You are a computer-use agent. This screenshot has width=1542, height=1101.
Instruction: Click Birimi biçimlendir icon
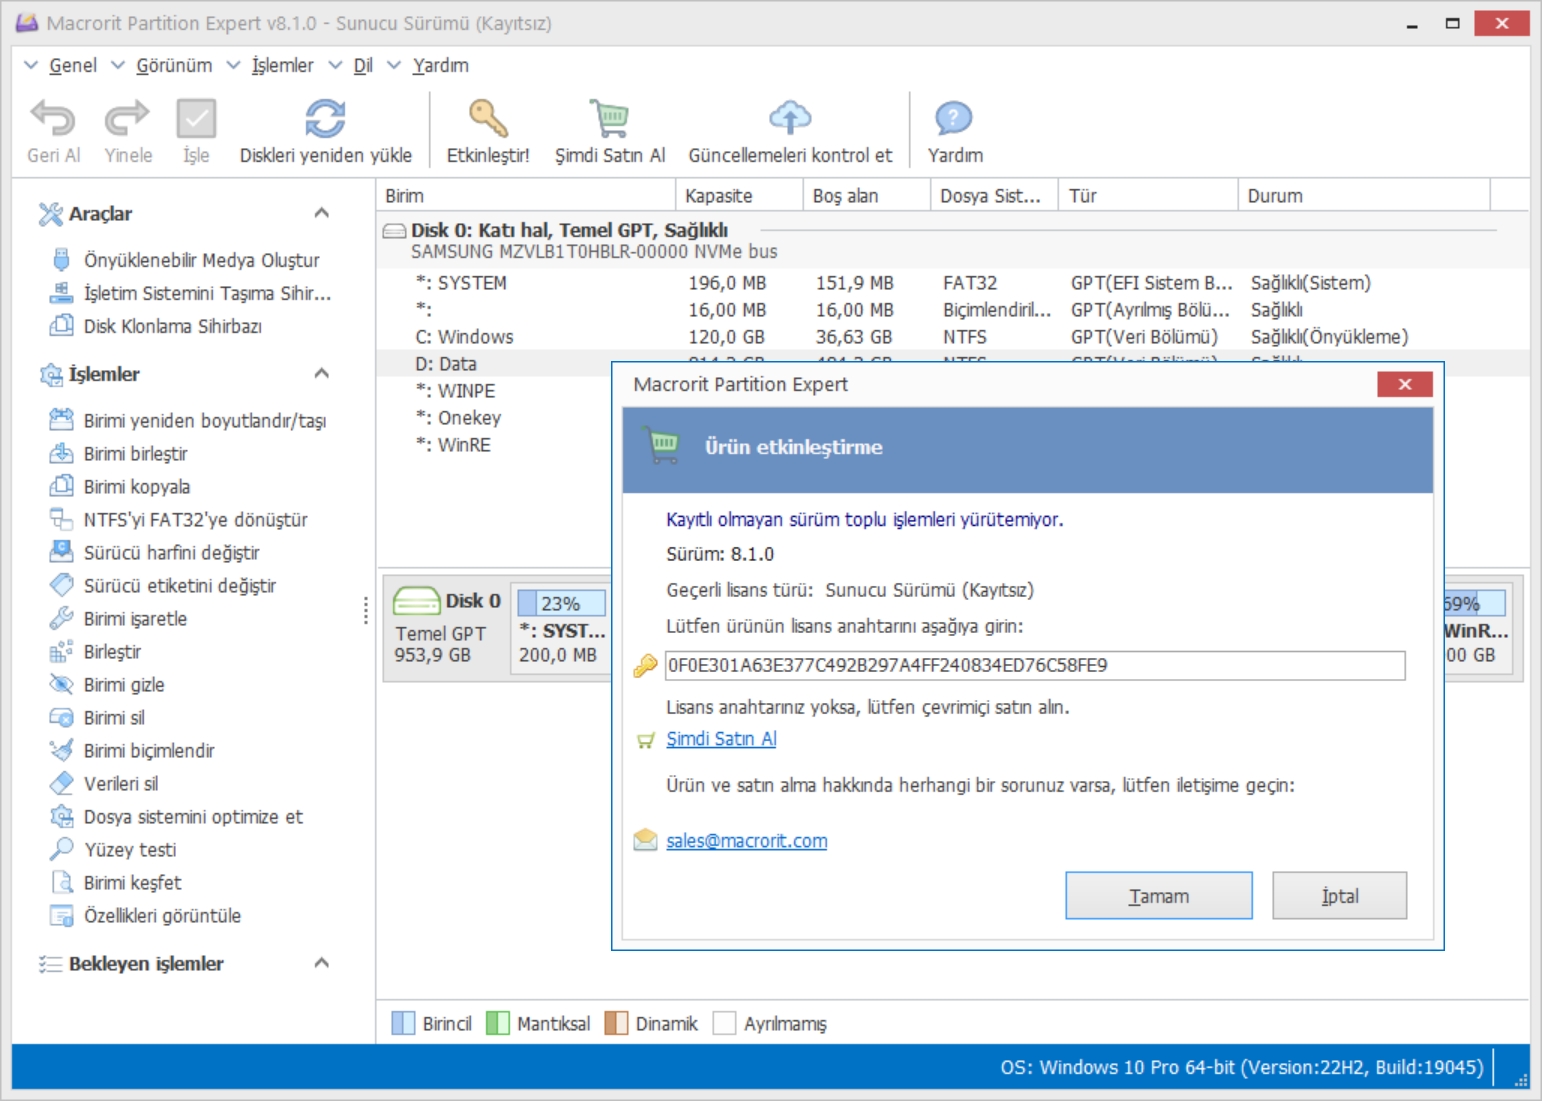[x=61, y=749]
